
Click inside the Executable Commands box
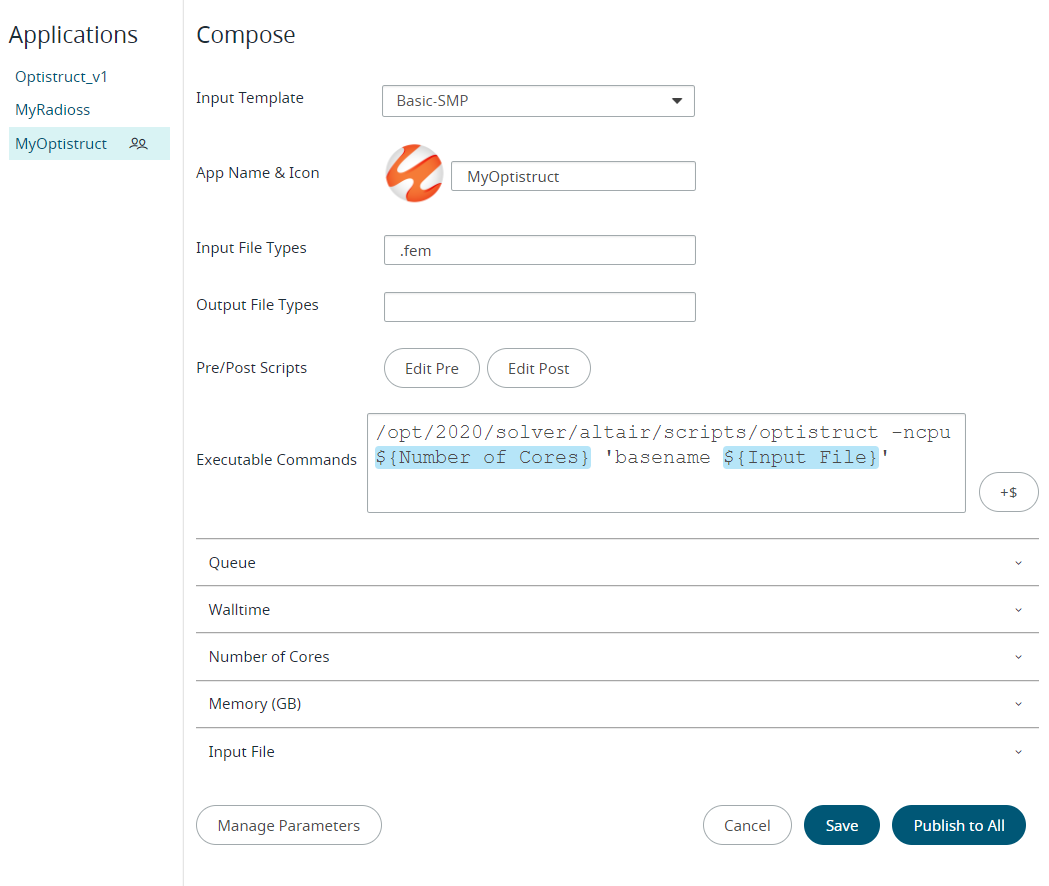click(666, 463)
